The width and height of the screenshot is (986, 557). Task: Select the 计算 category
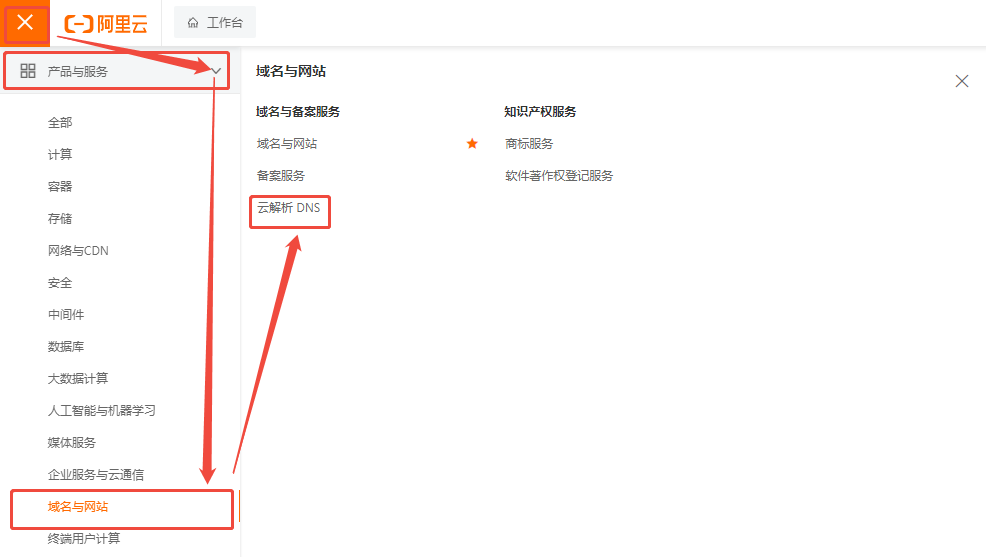click(60, 155)
